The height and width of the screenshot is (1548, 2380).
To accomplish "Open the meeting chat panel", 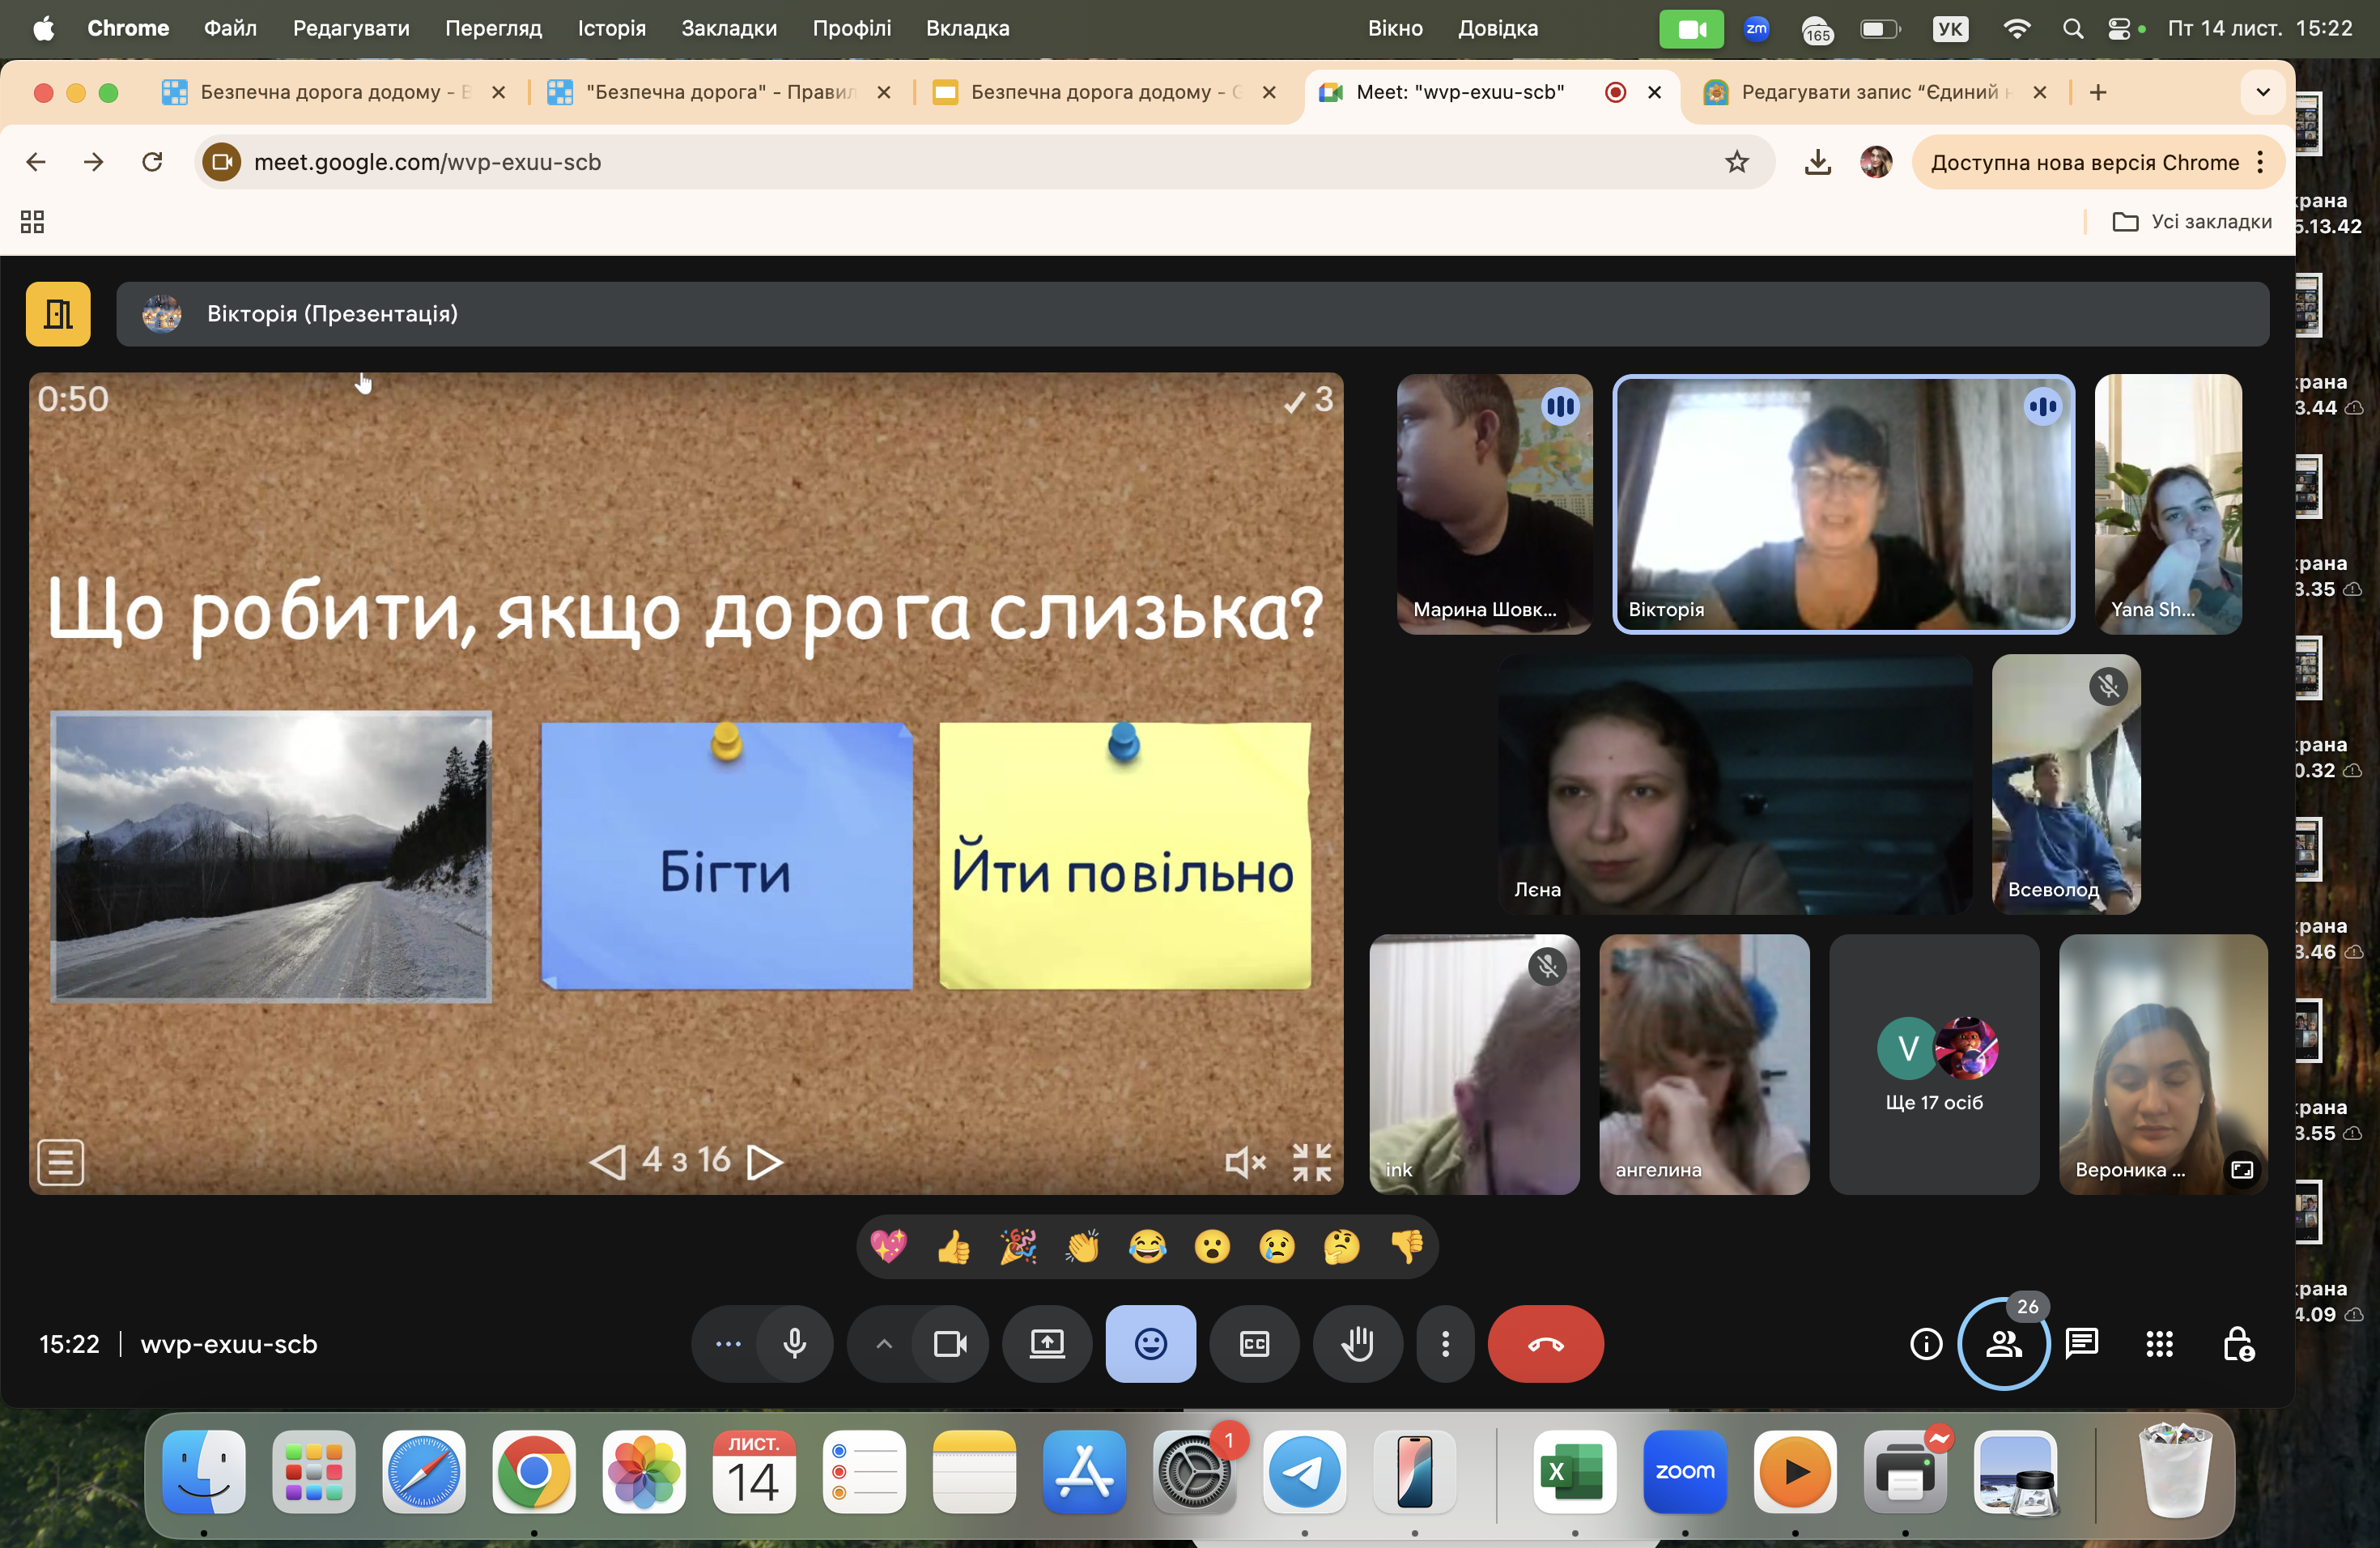I will [2081, 1344].
